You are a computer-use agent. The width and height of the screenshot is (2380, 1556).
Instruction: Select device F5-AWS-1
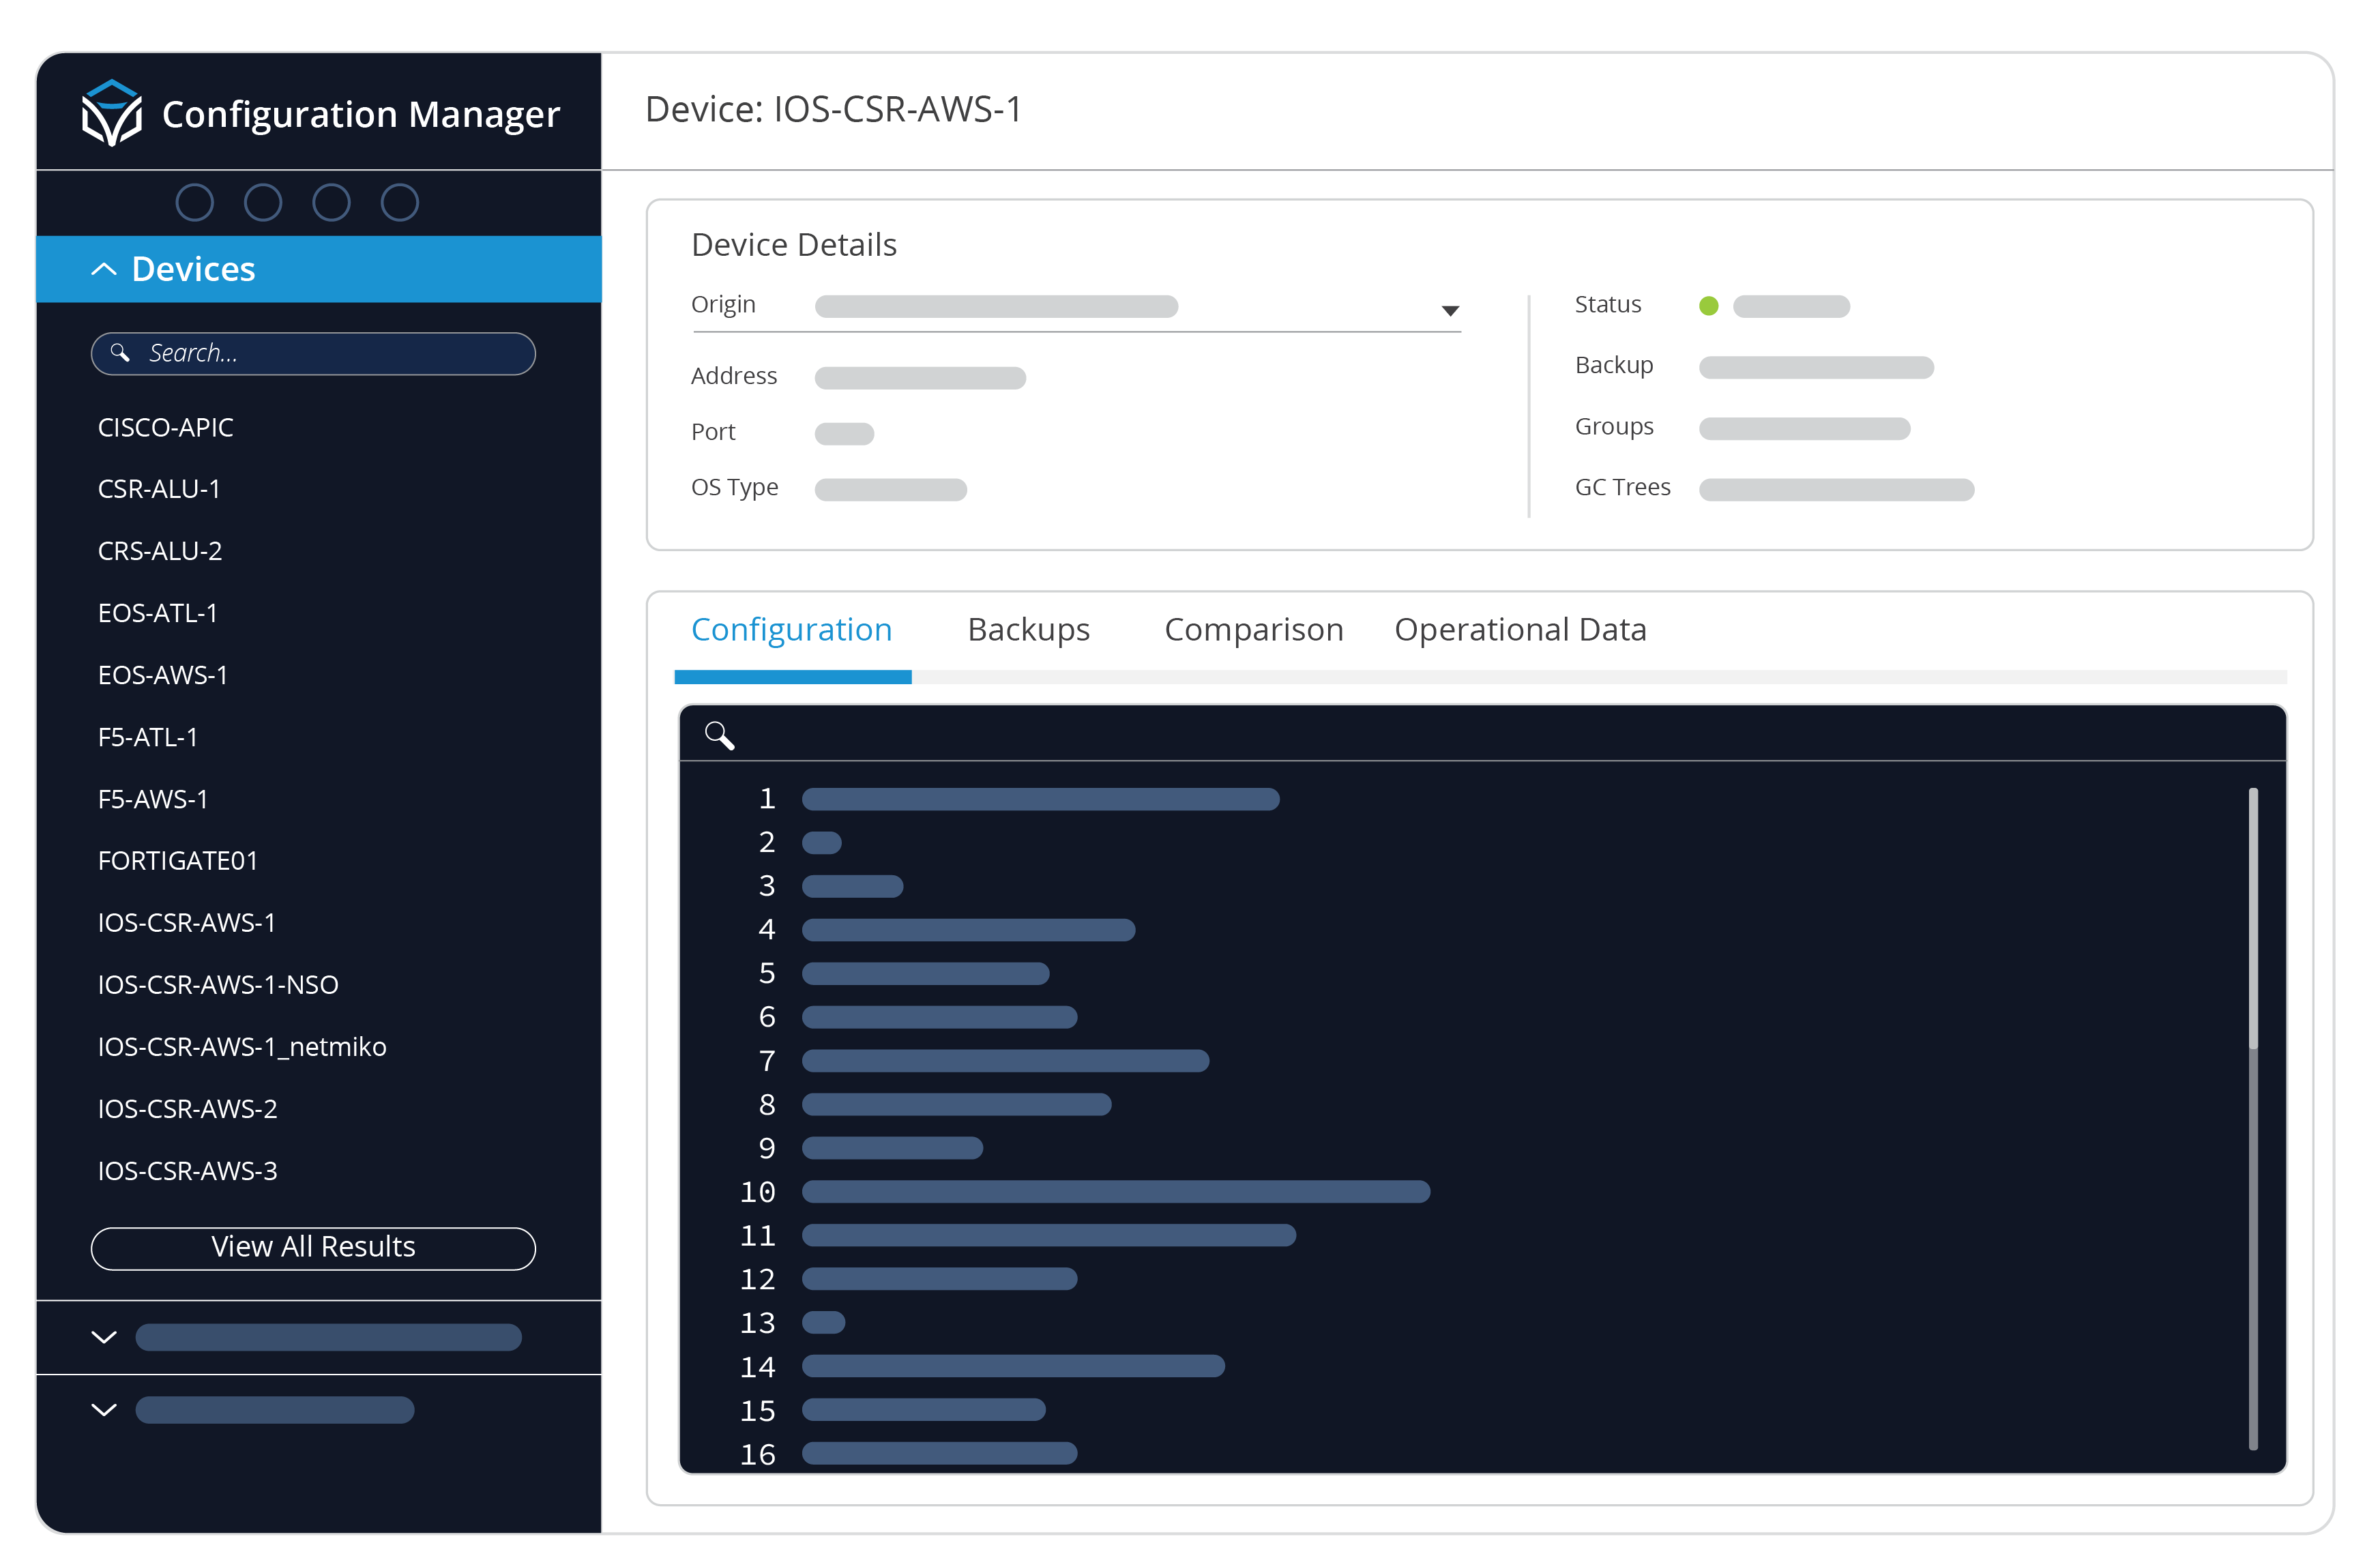153,799
